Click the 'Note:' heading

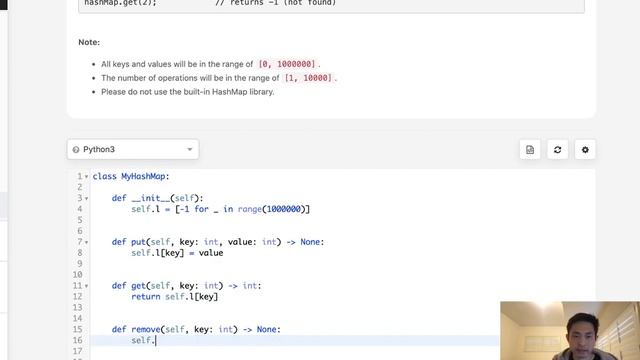(89, 42)
